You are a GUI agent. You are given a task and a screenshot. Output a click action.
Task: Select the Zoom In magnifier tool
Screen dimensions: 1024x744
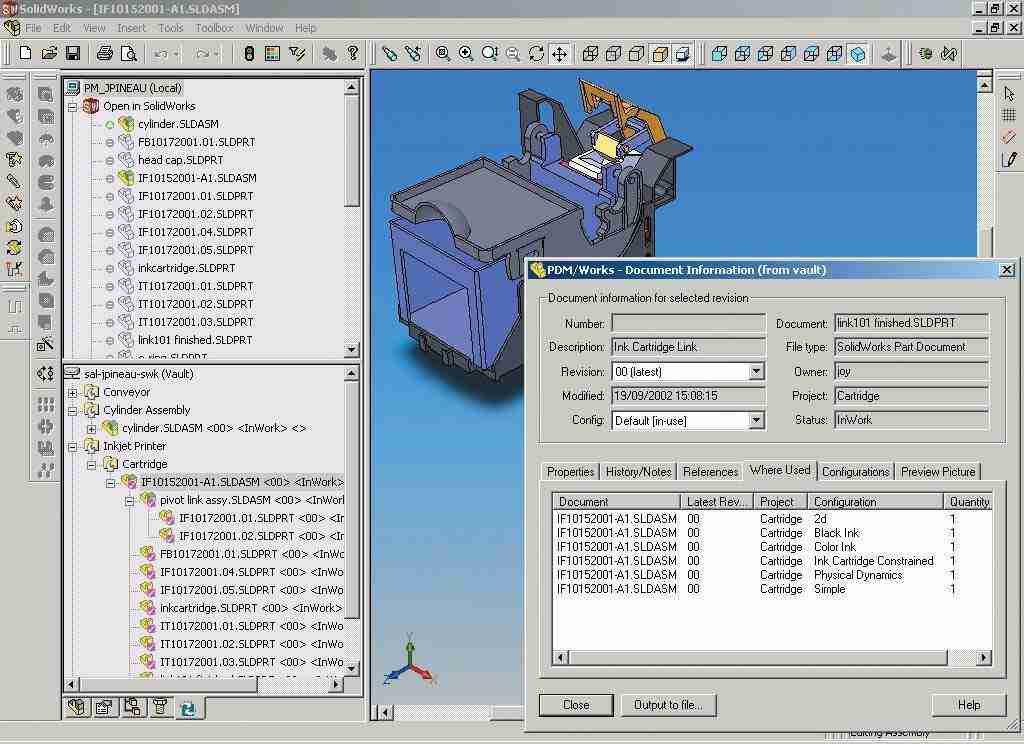pos(466,54)
